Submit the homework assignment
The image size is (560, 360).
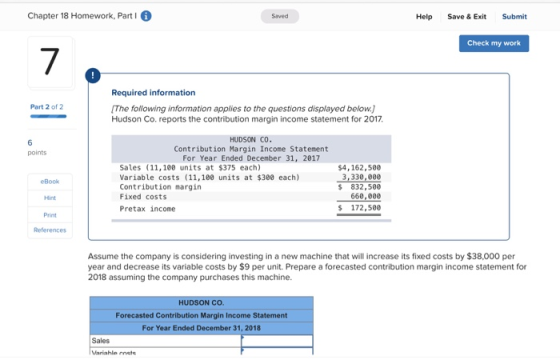point(514,16)
